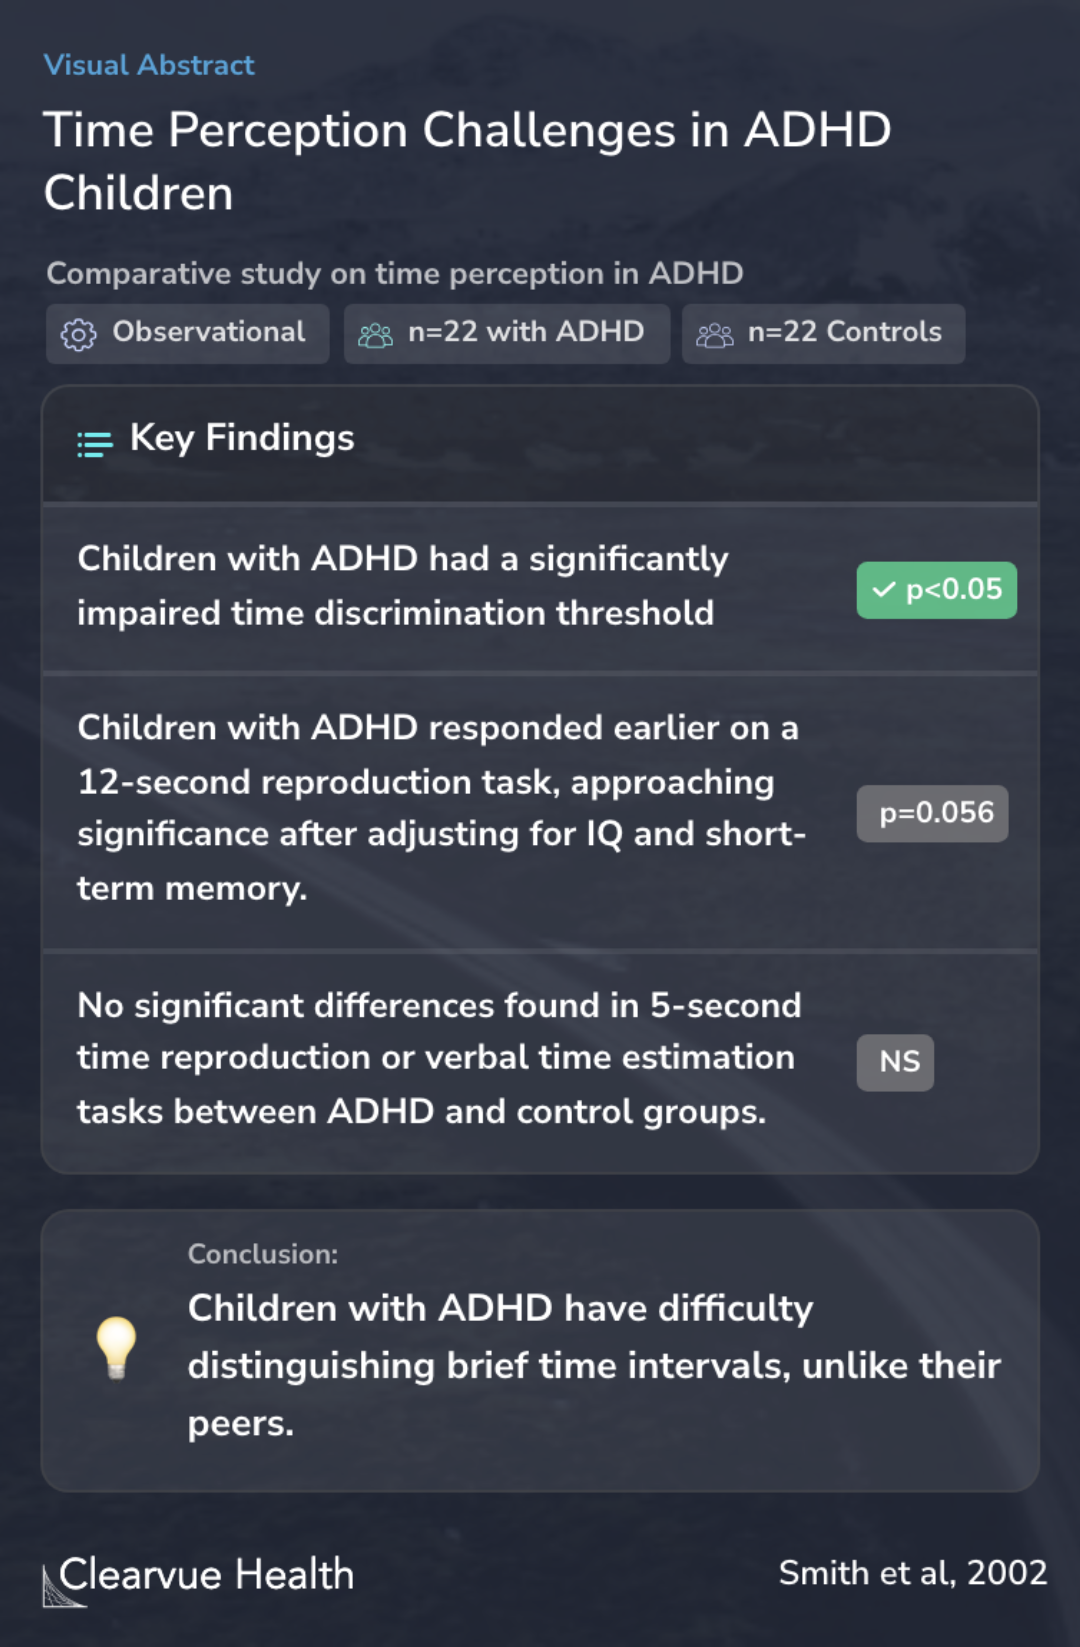Click the Smith et al, 2002 citation
The width and height of the screenshot is (1080, 1647).
pos(913,1573)
